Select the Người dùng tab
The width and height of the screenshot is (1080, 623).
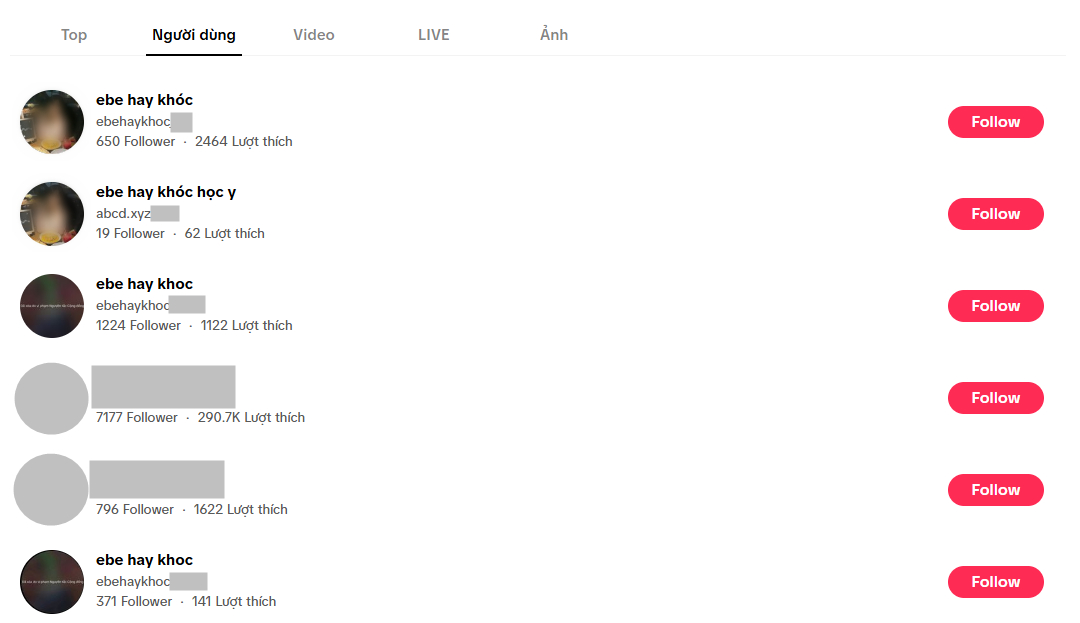click(x=194, y=34)
